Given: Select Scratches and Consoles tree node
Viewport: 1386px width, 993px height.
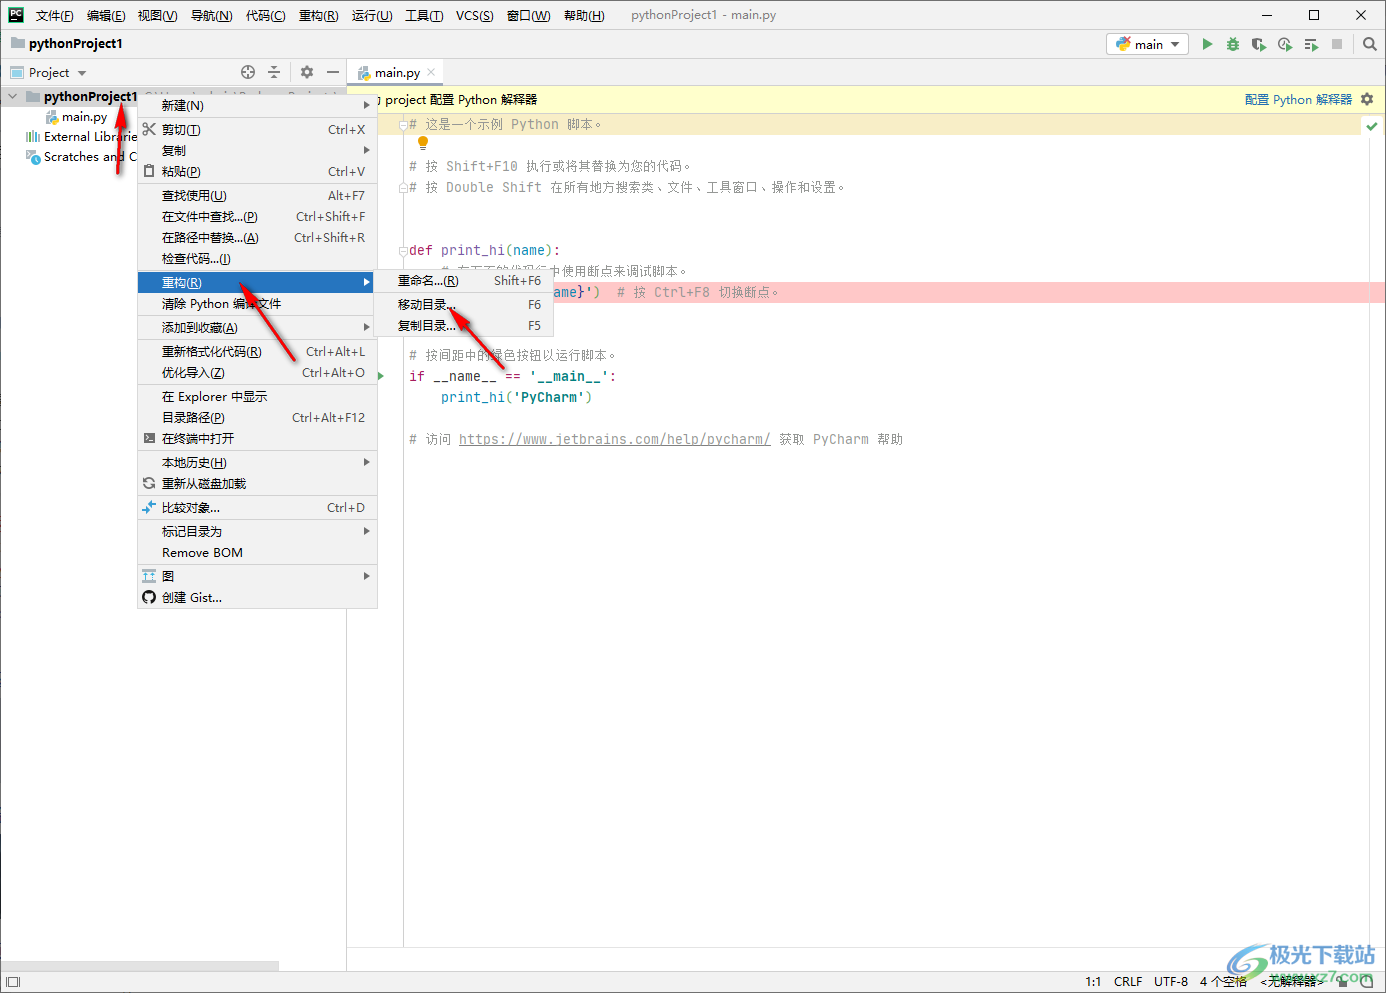Looking at the screenshot, I should coord(81,156).
